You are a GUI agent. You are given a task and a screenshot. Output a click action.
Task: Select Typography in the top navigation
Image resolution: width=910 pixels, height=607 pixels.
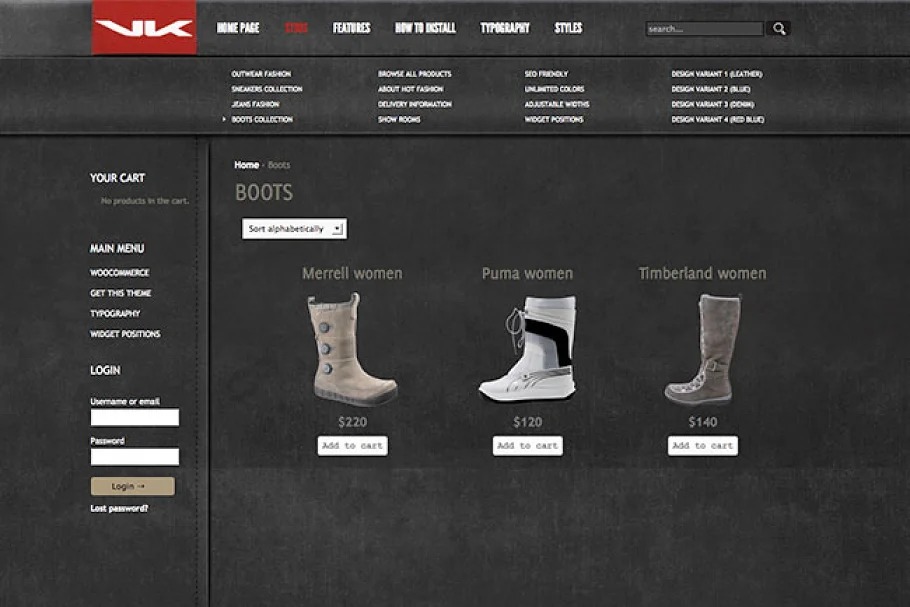(x=505, y=28)
